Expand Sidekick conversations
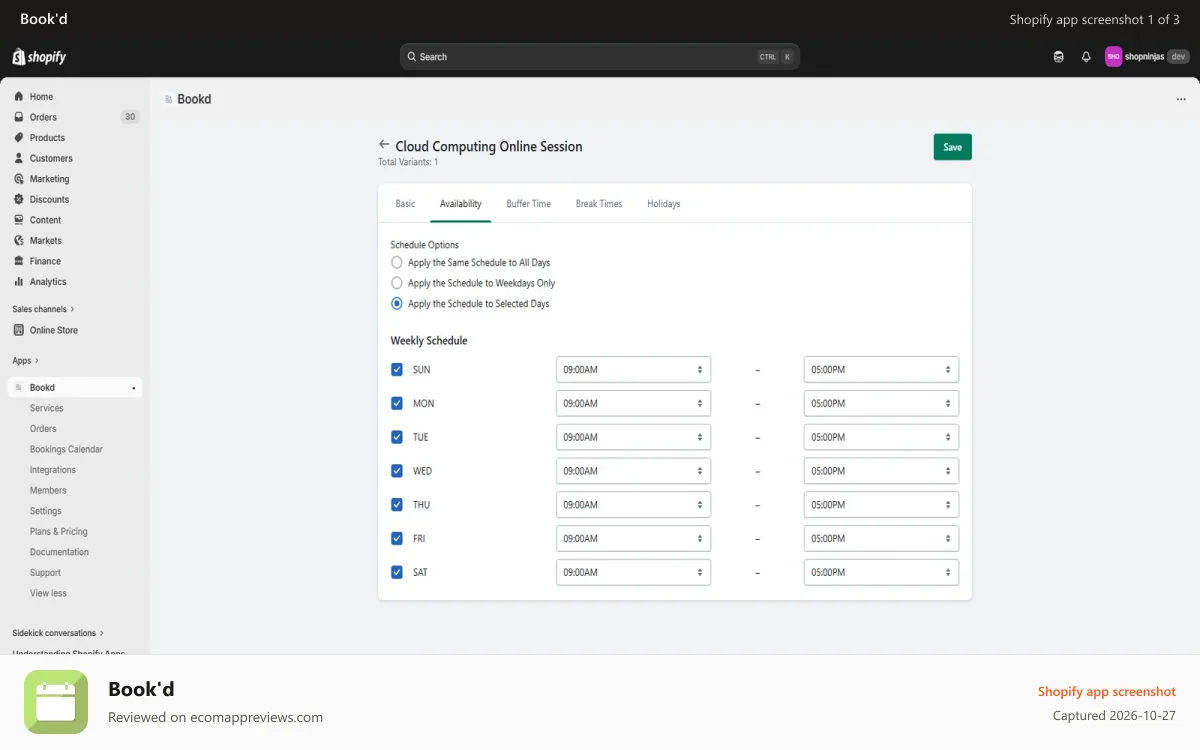Viewport: 1200px width, 750px height. [x=58, y=633]
